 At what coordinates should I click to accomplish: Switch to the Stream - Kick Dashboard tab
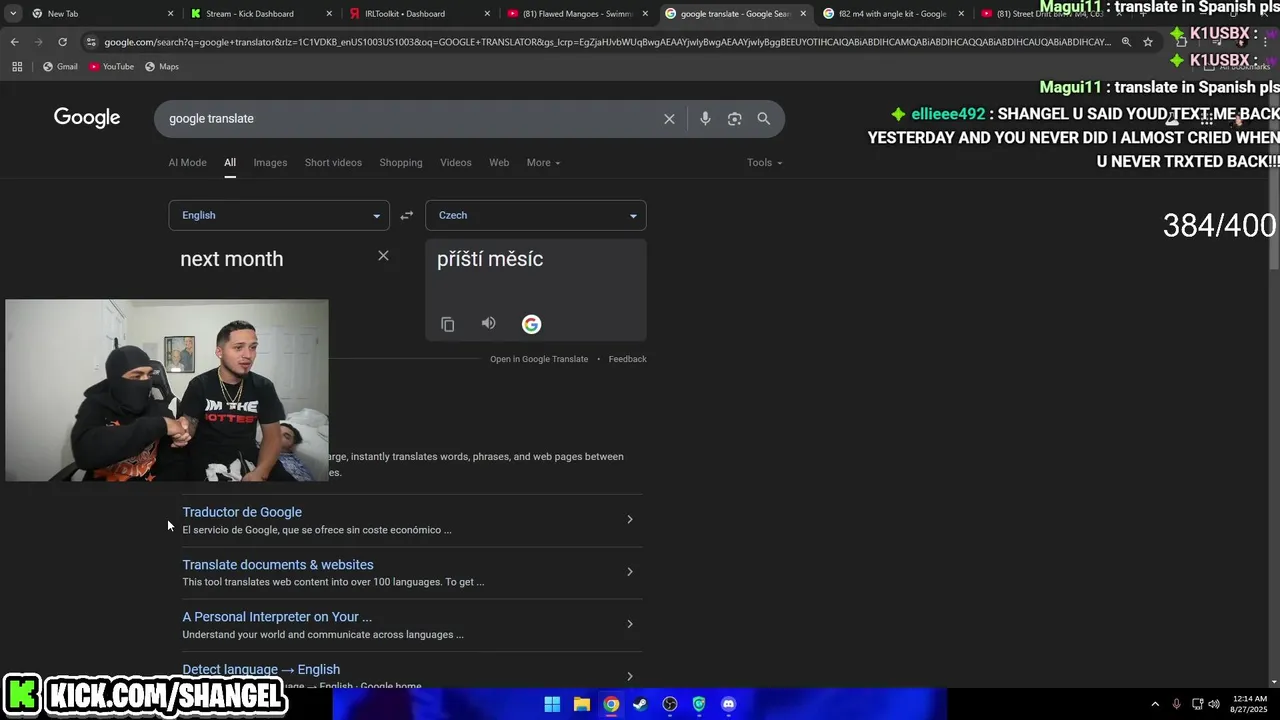pos(262,14)
